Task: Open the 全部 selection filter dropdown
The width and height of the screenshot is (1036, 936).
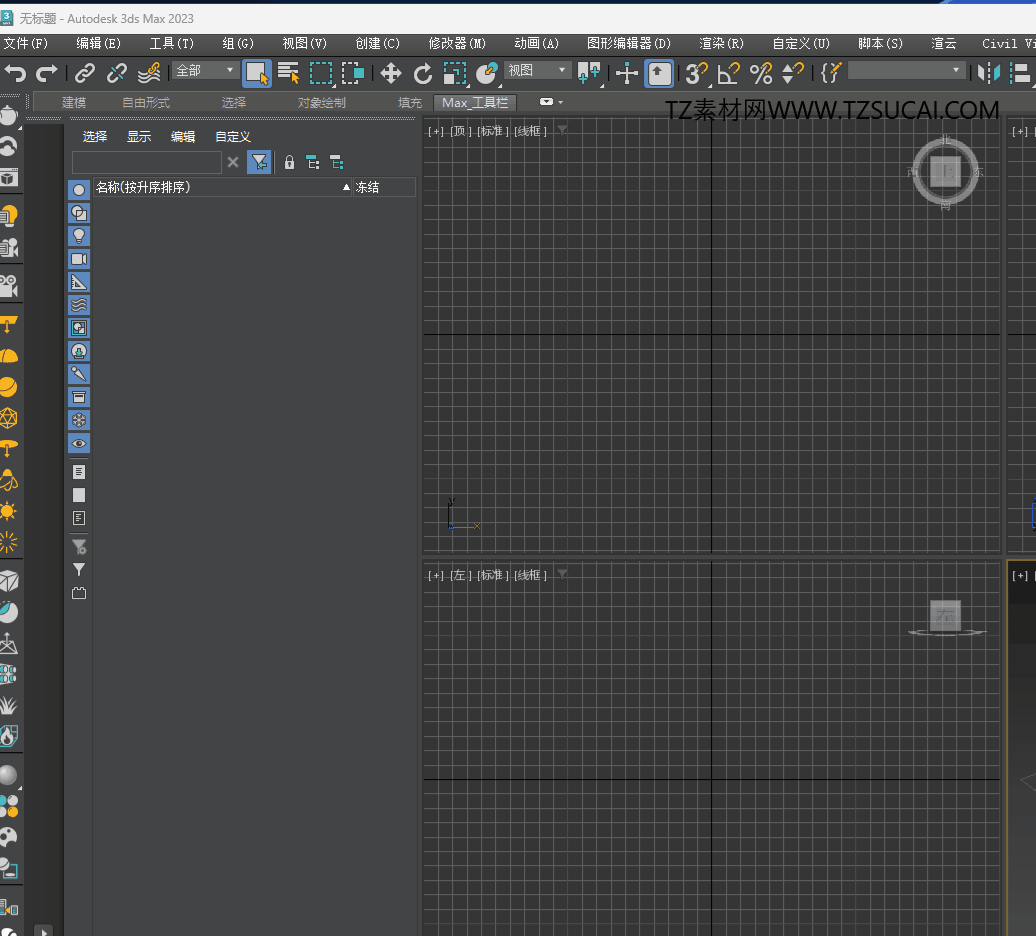Action: [205, 71]
